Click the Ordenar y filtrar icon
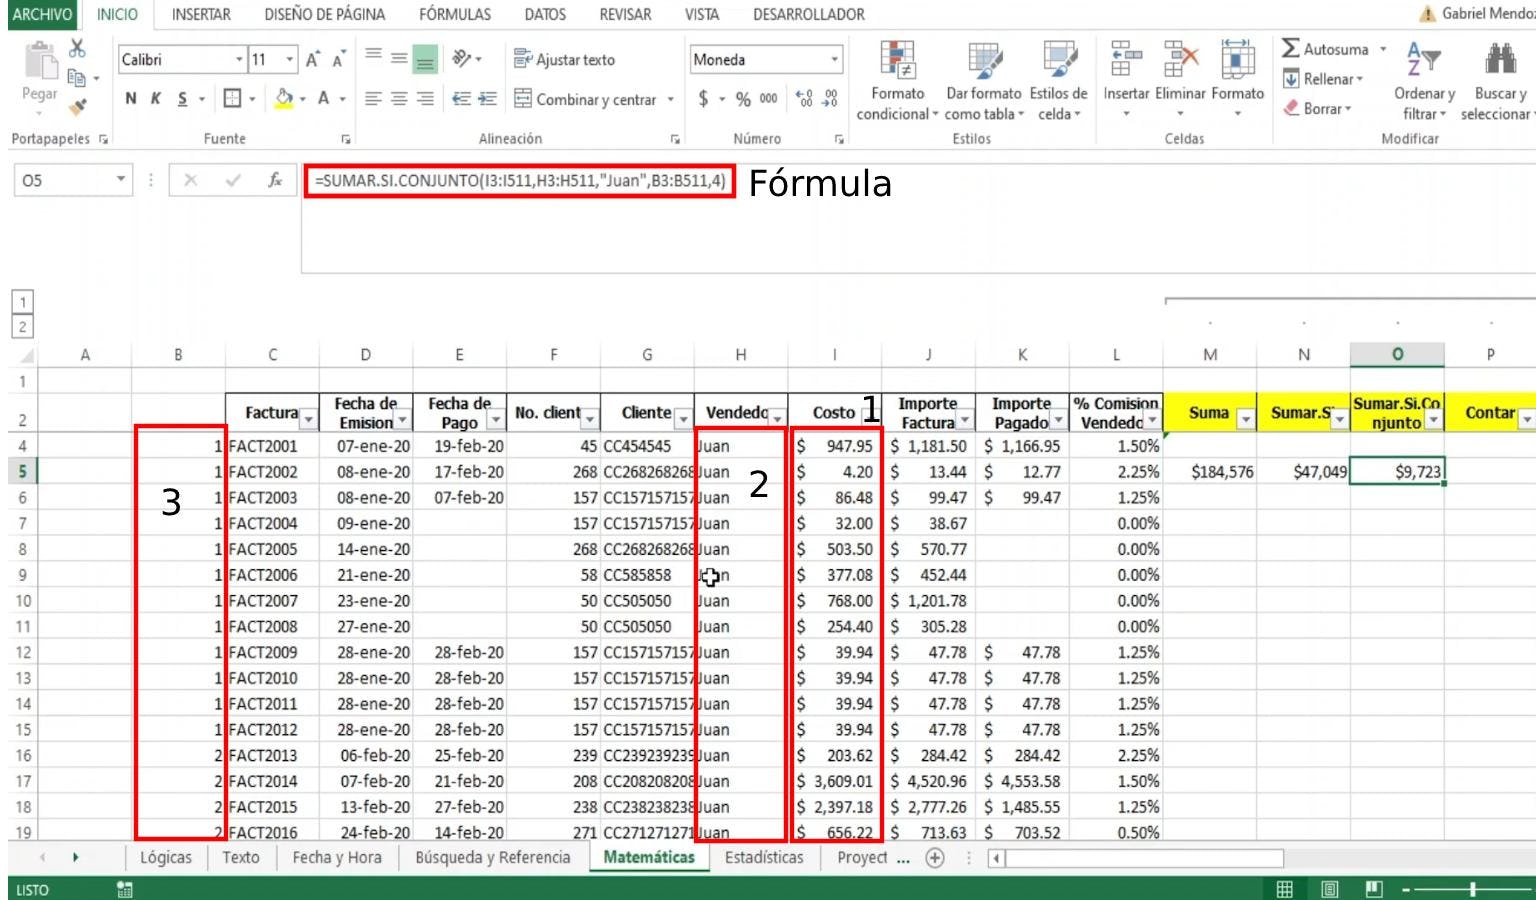 tap(1423, 60)
